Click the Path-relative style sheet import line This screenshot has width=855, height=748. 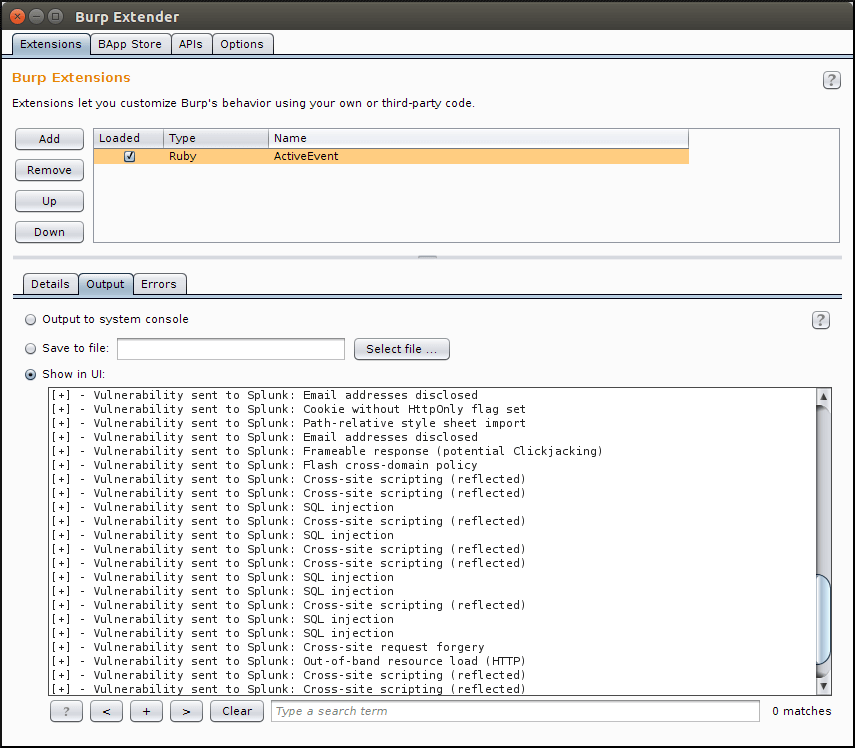coord(288,423)
